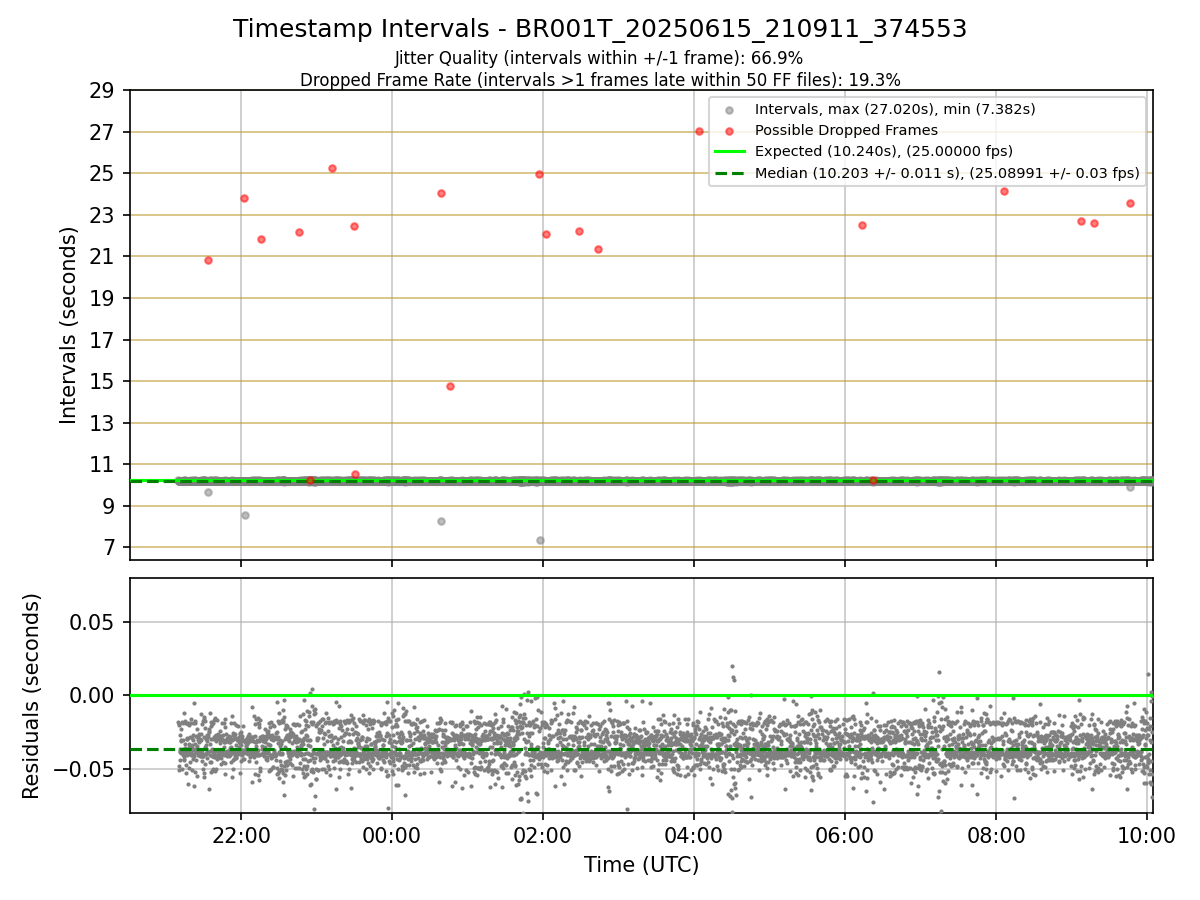
Task: Click the solid green line sample in legend
Action: click(730, 151)
